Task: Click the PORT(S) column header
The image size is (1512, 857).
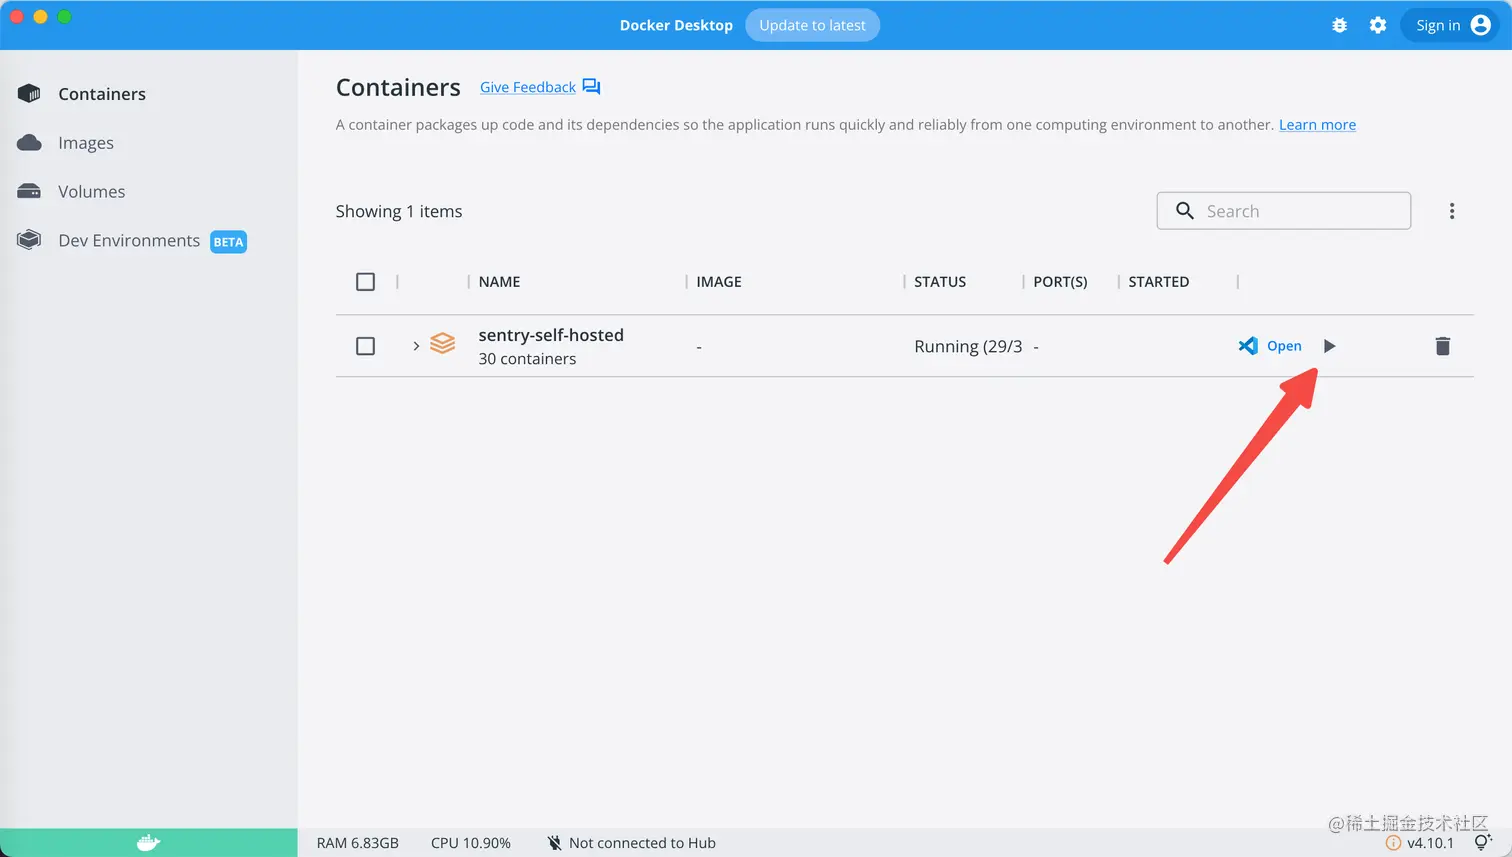Action: 1060,282
